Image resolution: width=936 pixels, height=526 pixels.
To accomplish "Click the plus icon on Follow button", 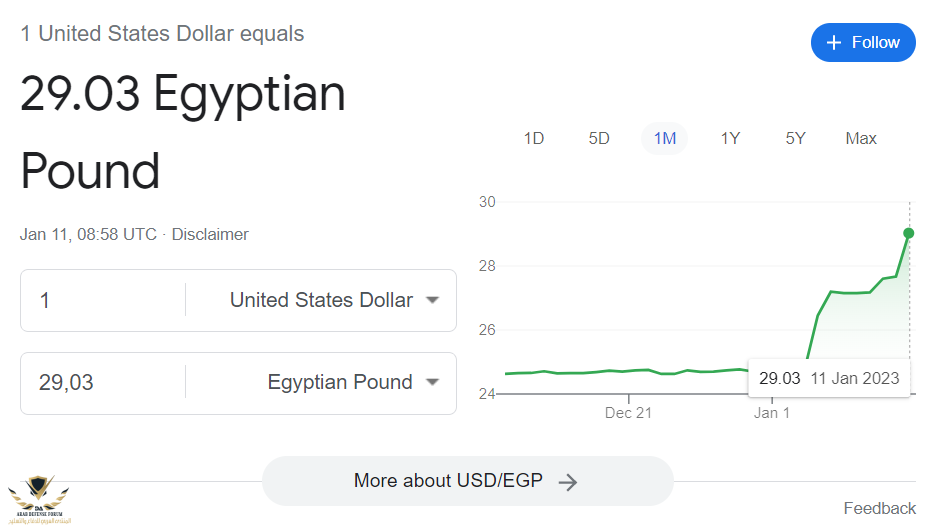I will pos(834,42).
